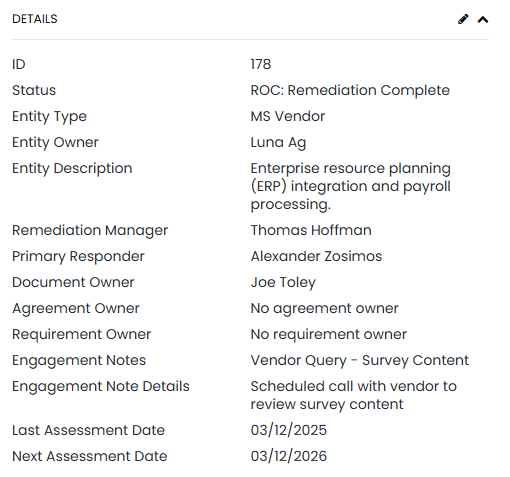Screen dimensions: 510x477
Task: Select the DETAILS section heading
Action: tap(35, 19)
